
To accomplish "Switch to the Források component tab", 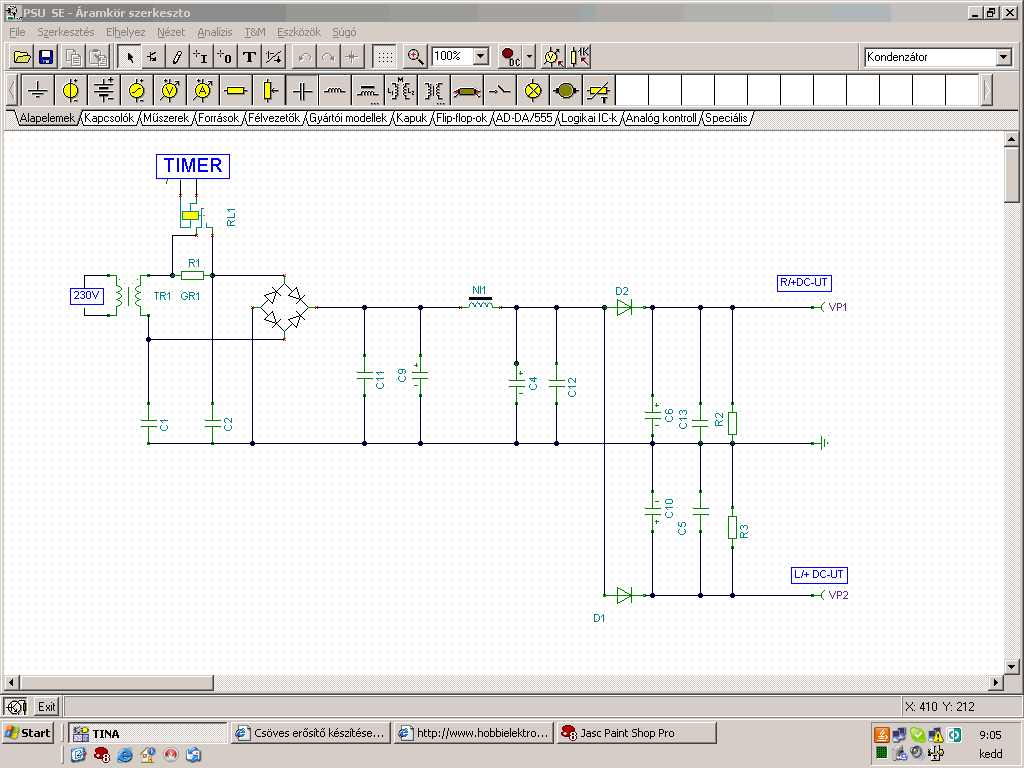I will click(218, 118).
